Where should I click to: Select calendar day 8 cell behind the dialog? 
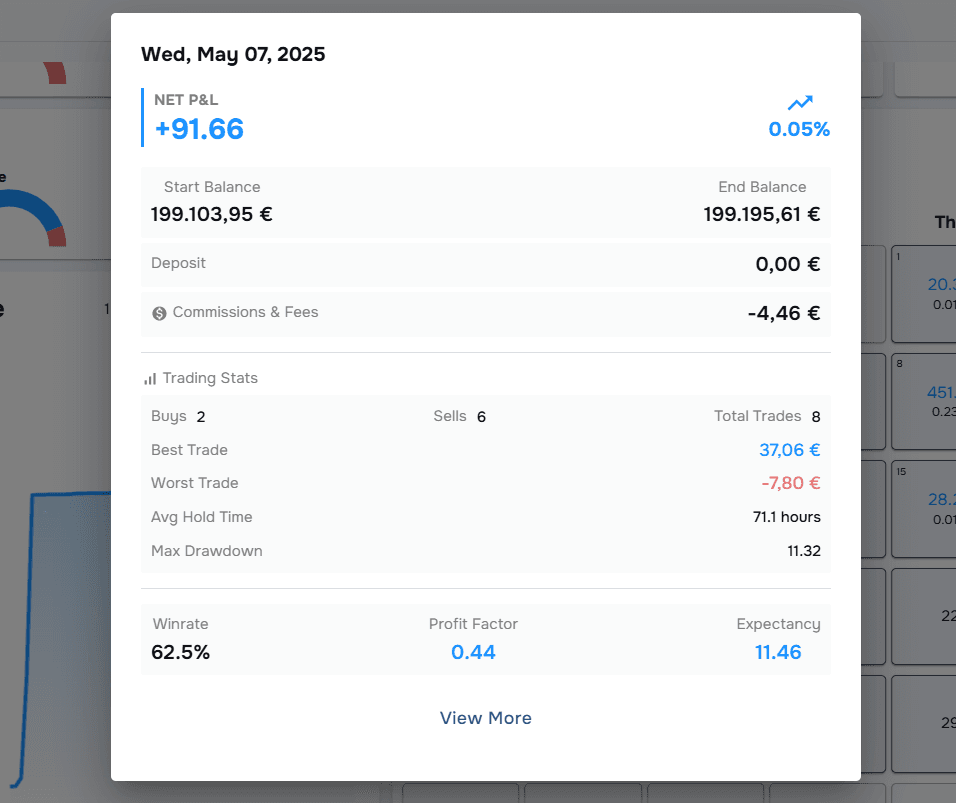[x=922, y=400]
